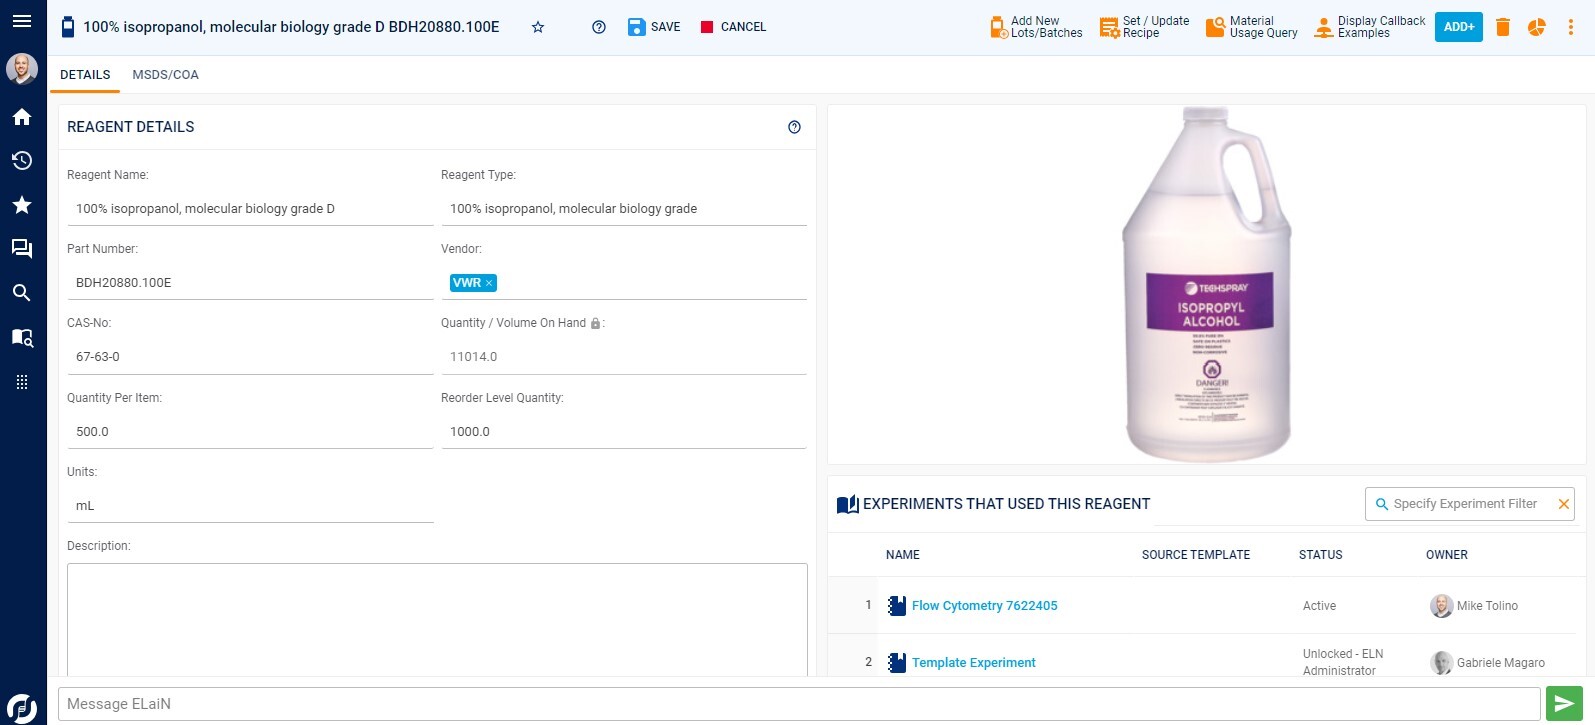Open the apps grid in sidebar

point(22,382)
